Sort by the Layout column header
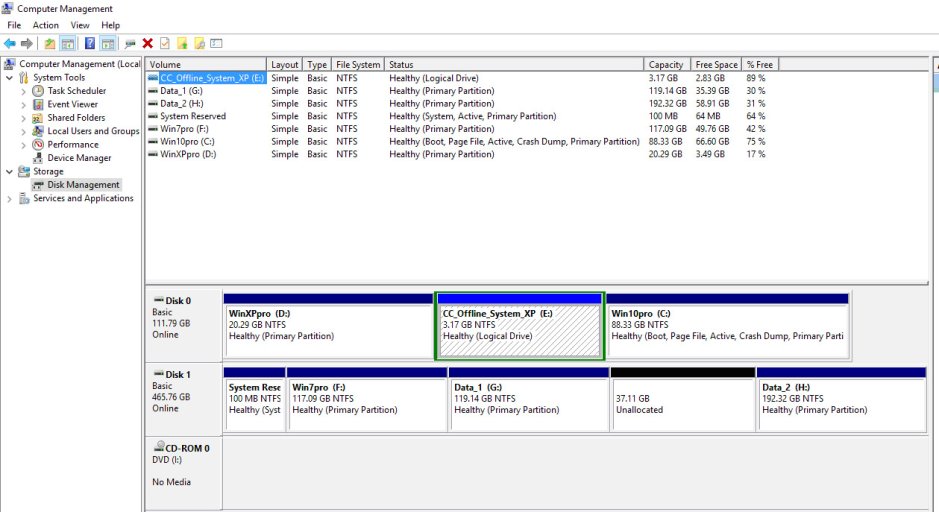This screenshot has width=939, height=512. [284, 64]
